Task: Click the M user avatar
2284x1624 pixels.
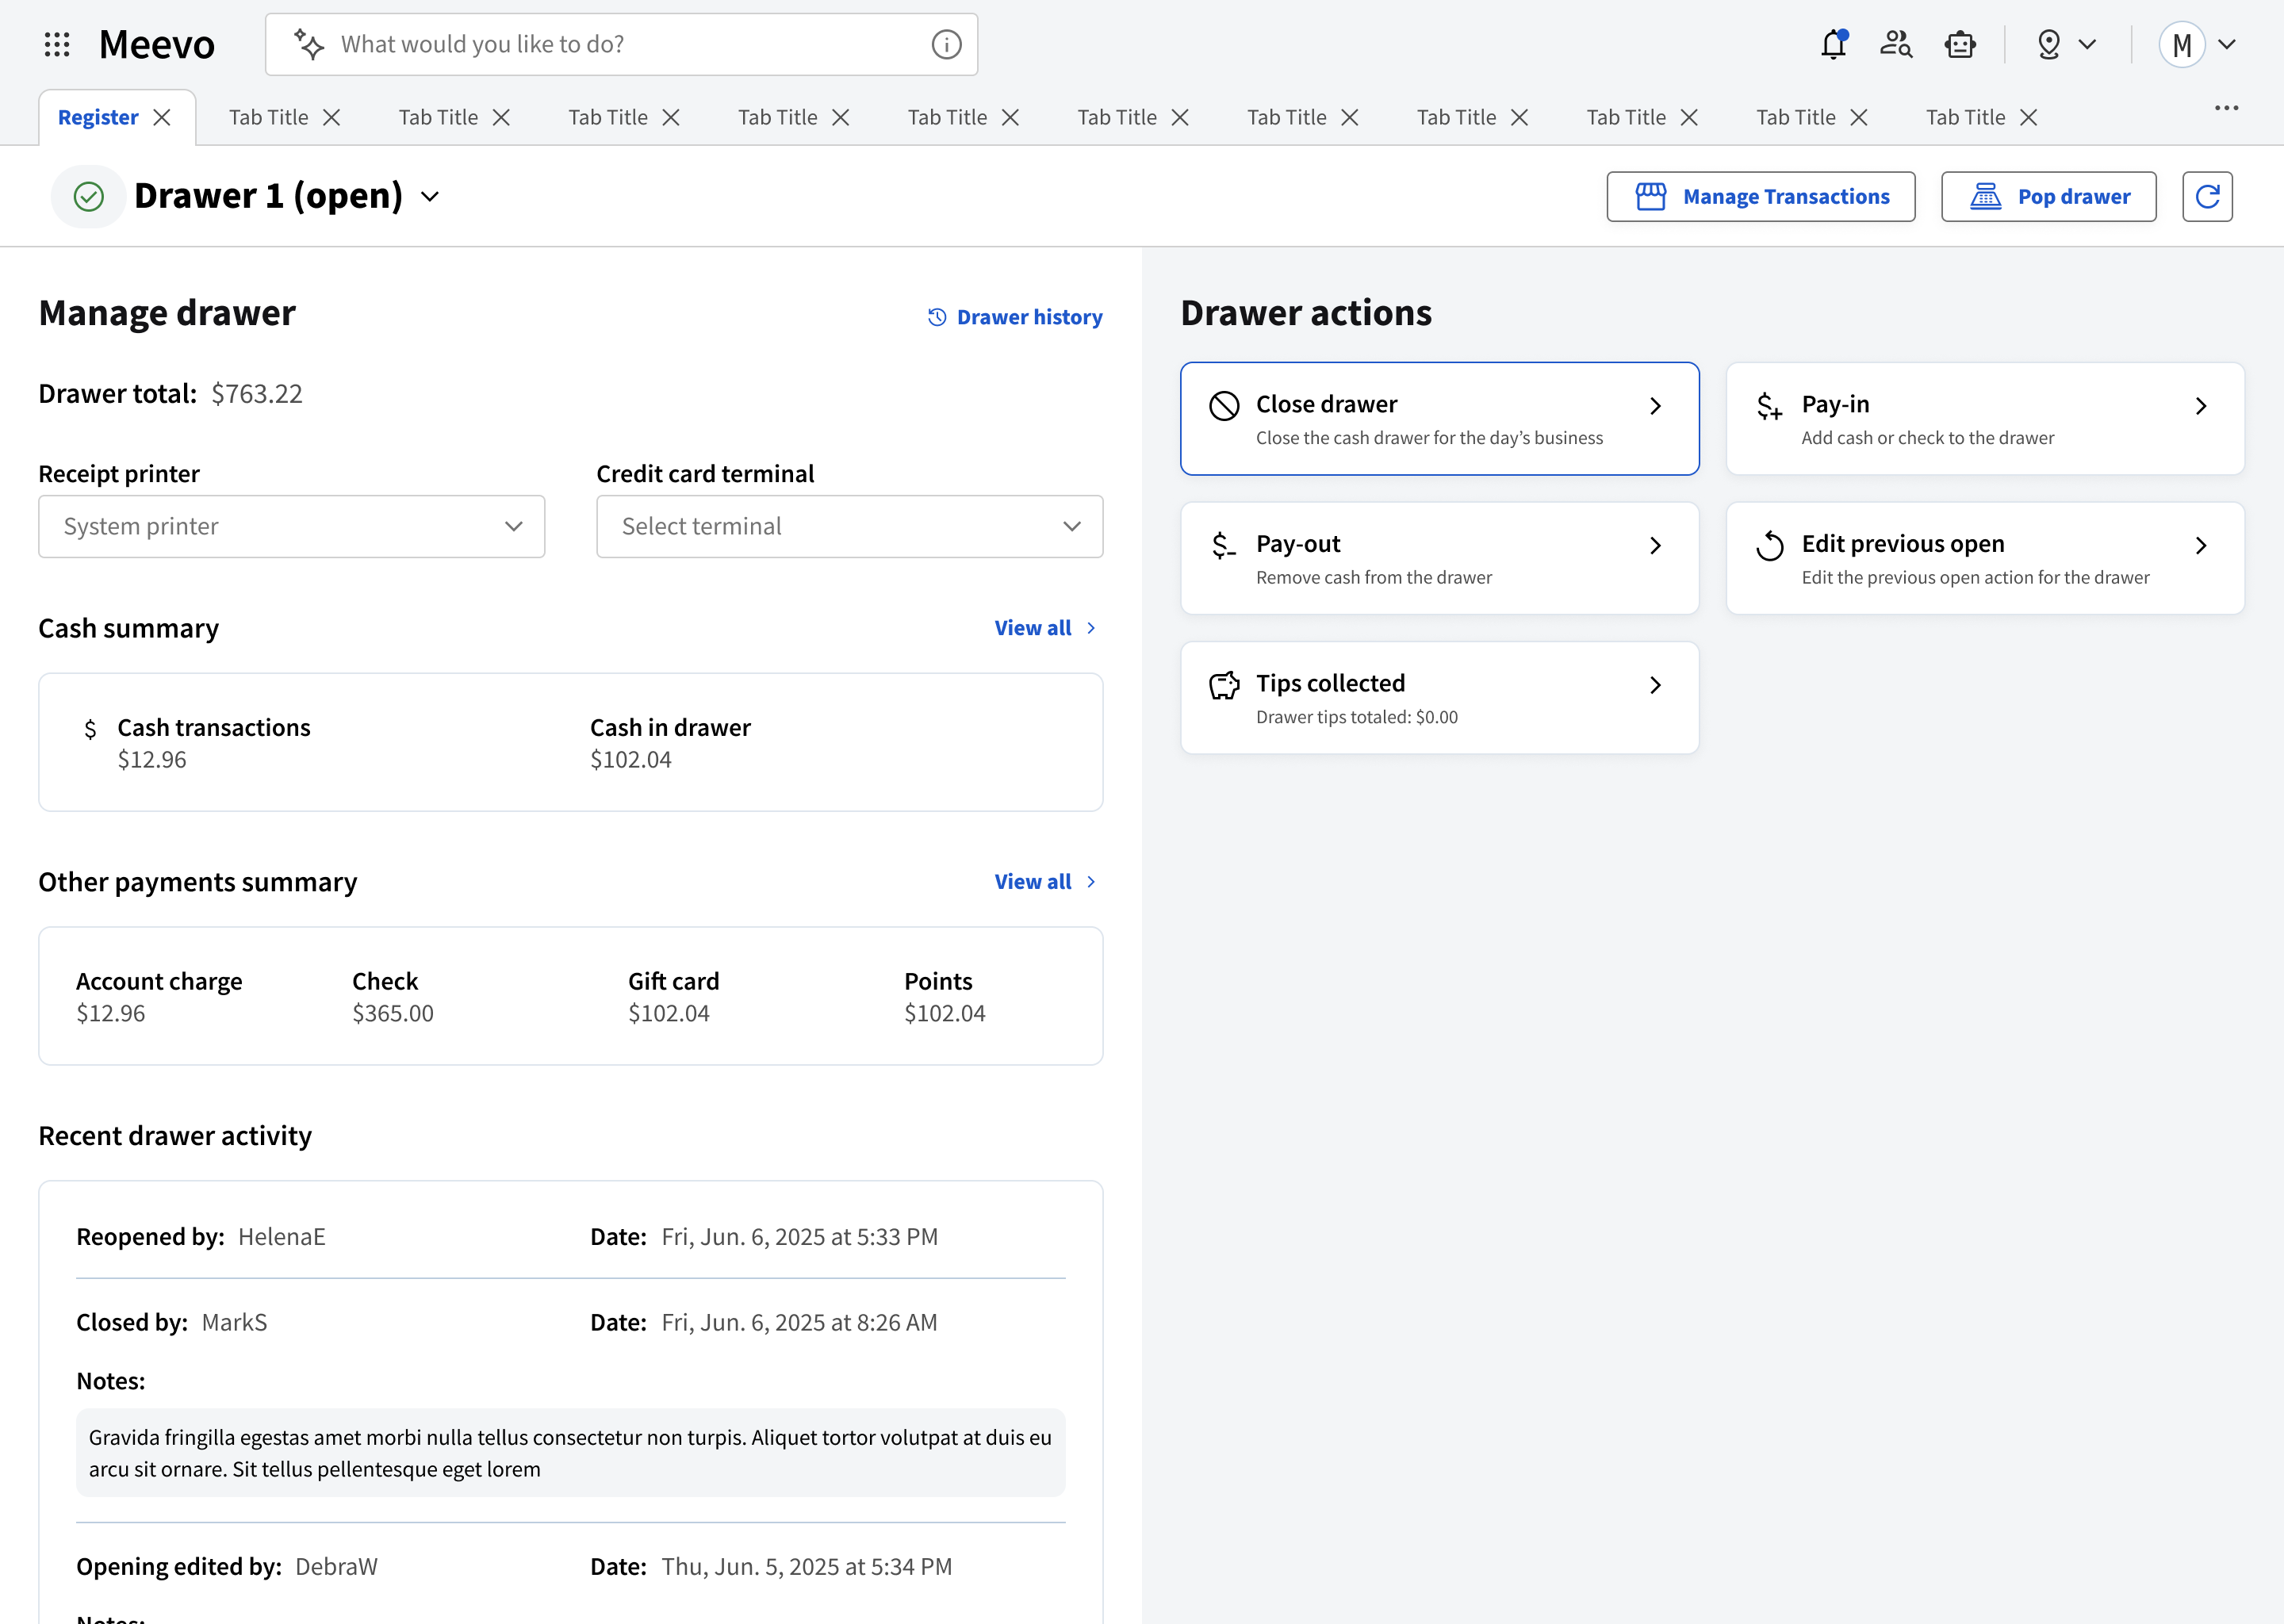Action: coord(2182,44)
